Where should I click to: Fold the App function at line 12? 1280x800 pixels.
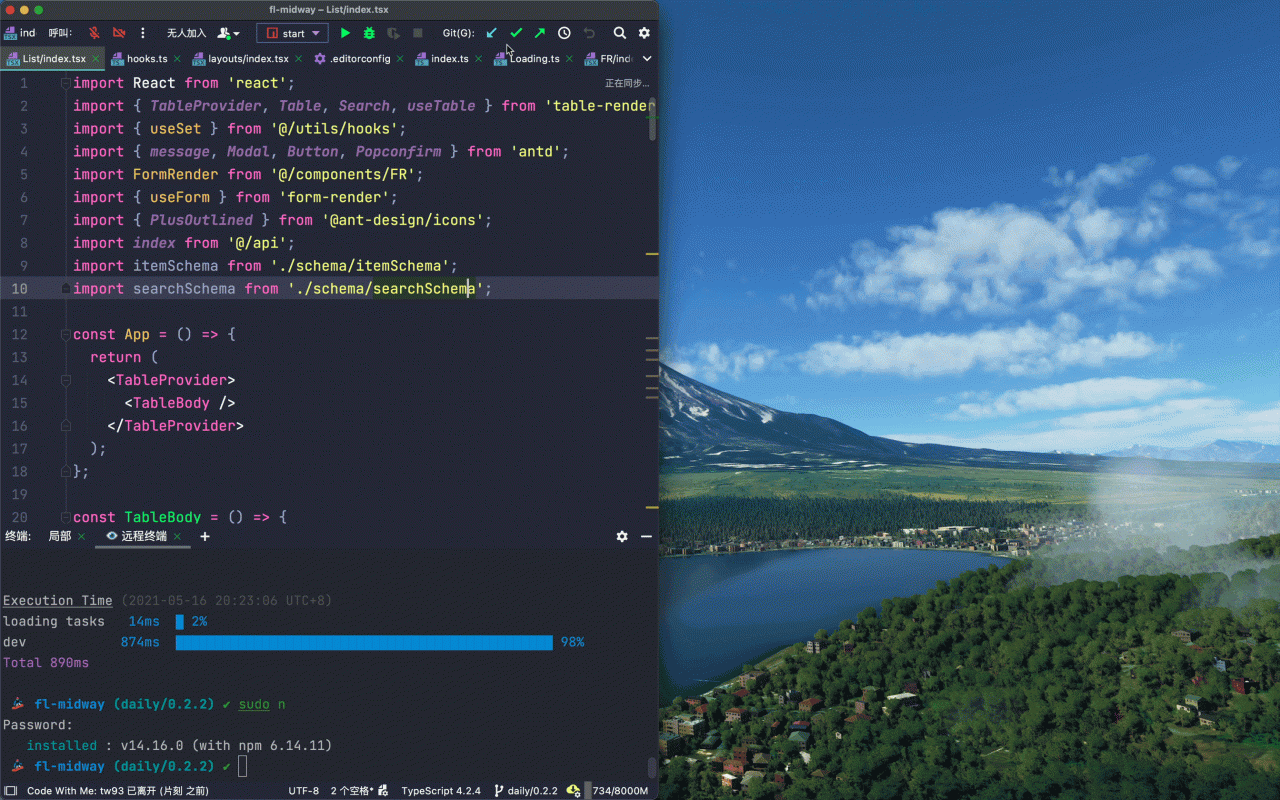coord(66,334)
